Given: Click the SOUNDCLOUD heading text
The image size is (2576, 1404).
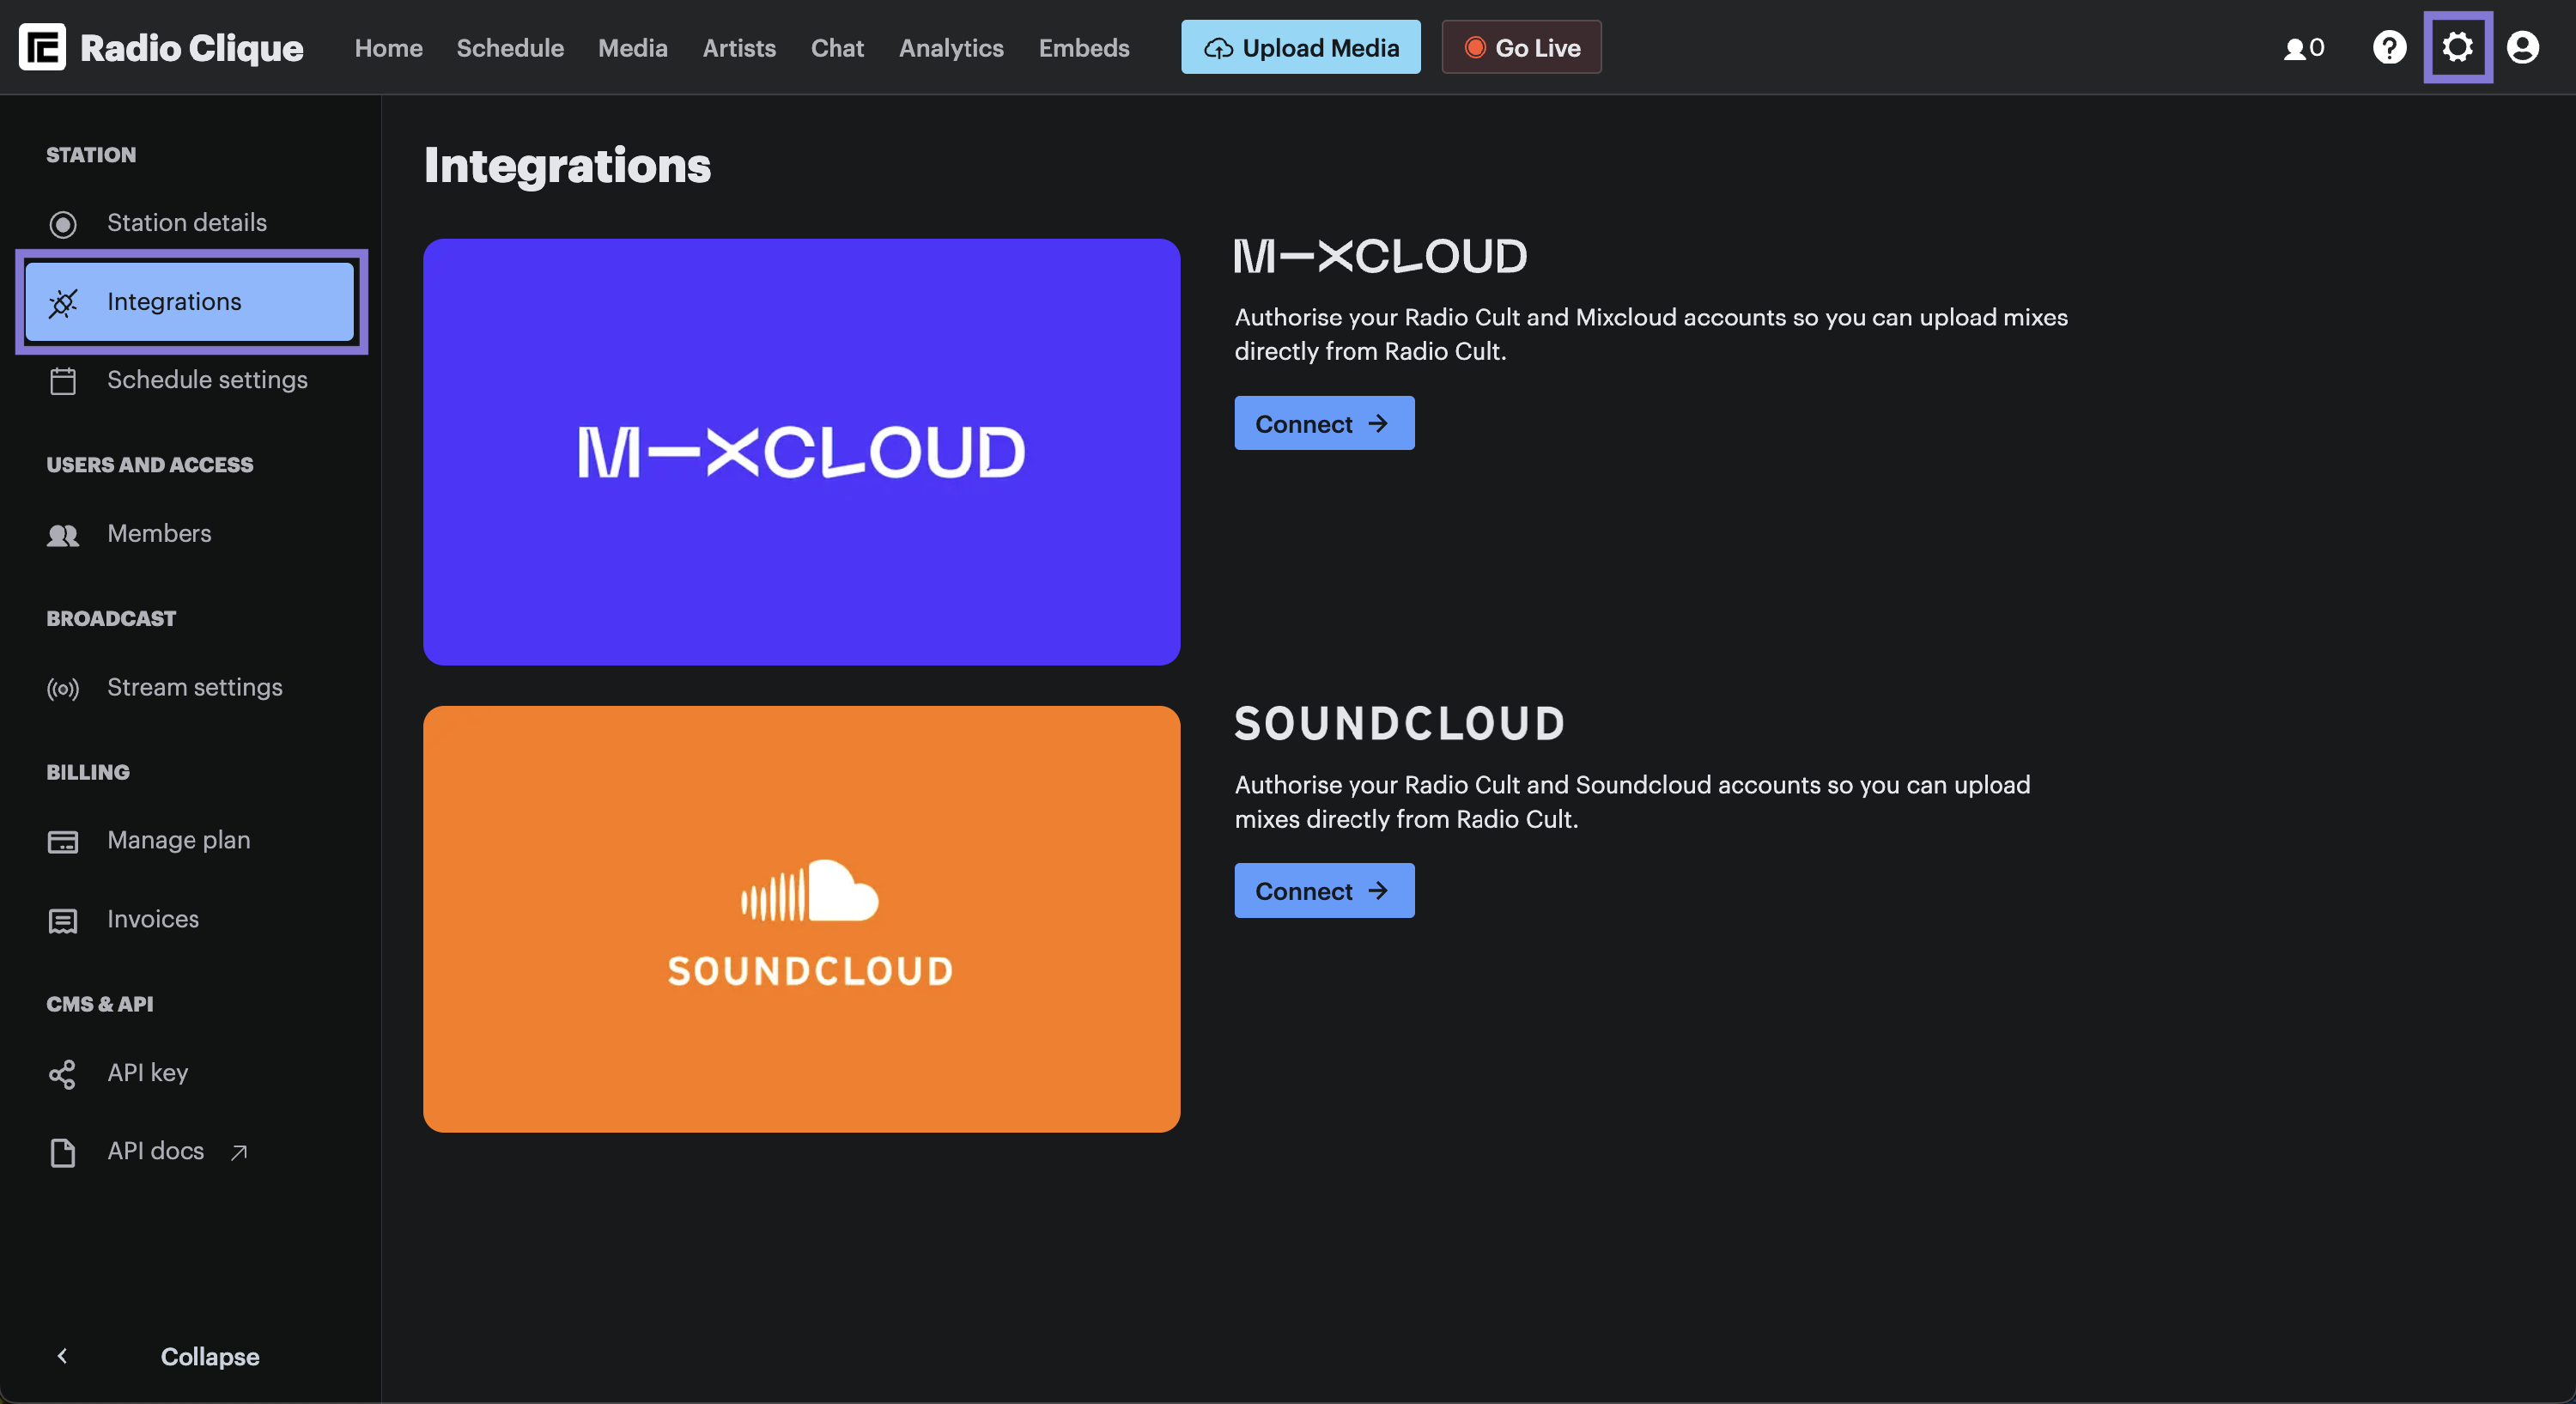Looking at the screenshot, I should point(1399,724).
